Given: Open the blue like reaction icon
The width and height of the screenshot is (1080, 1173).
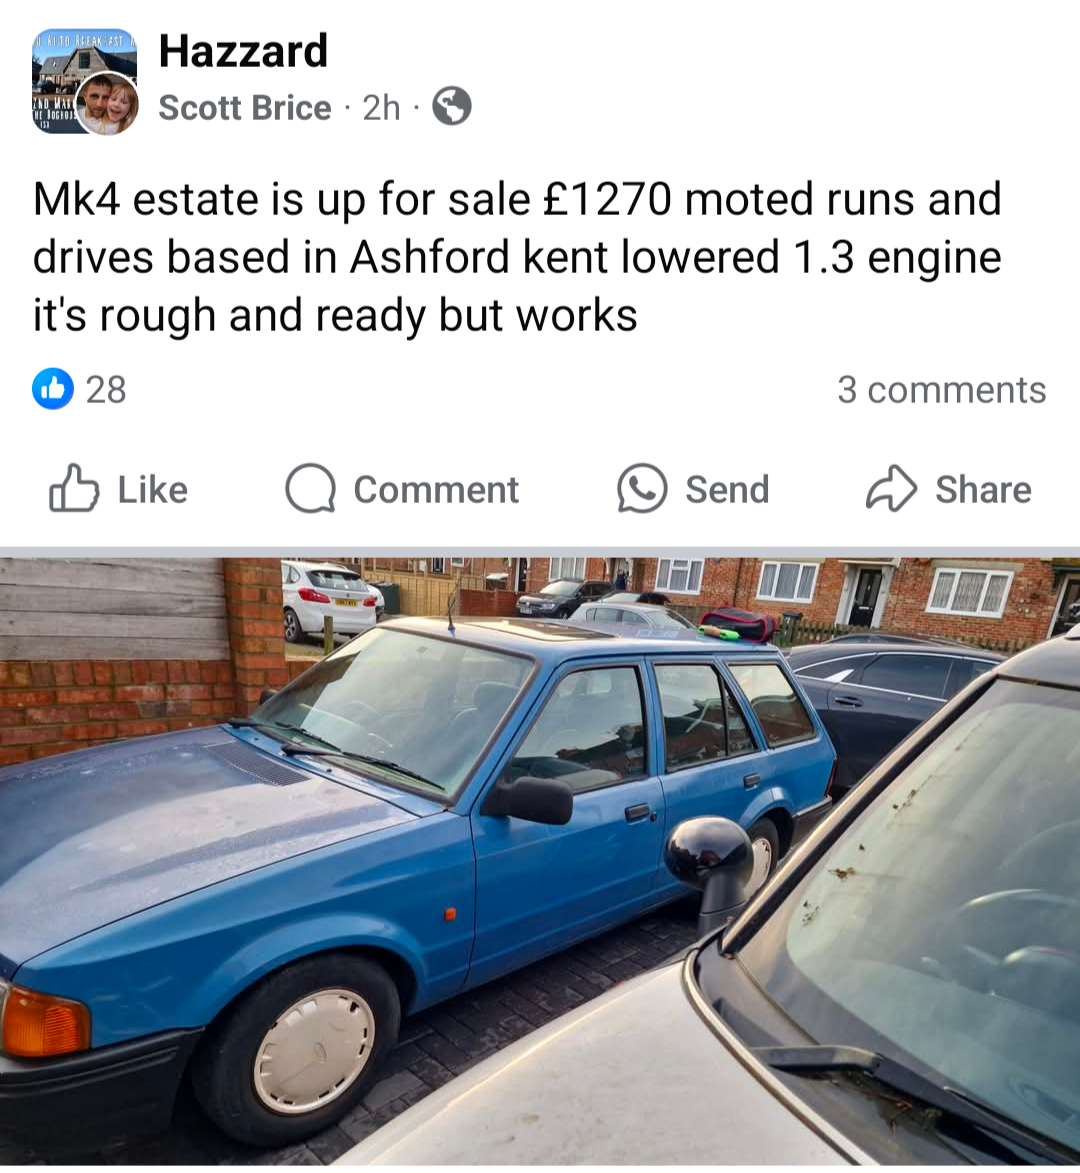Looking at the screenshot, I should pos(53,389).
